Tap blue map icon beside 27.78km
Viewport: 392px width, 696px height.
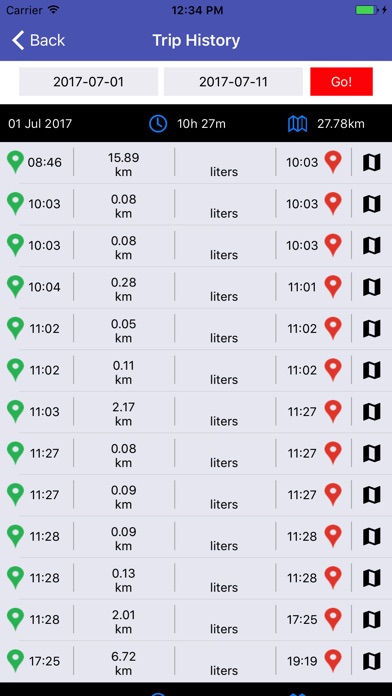pos(297,123)
